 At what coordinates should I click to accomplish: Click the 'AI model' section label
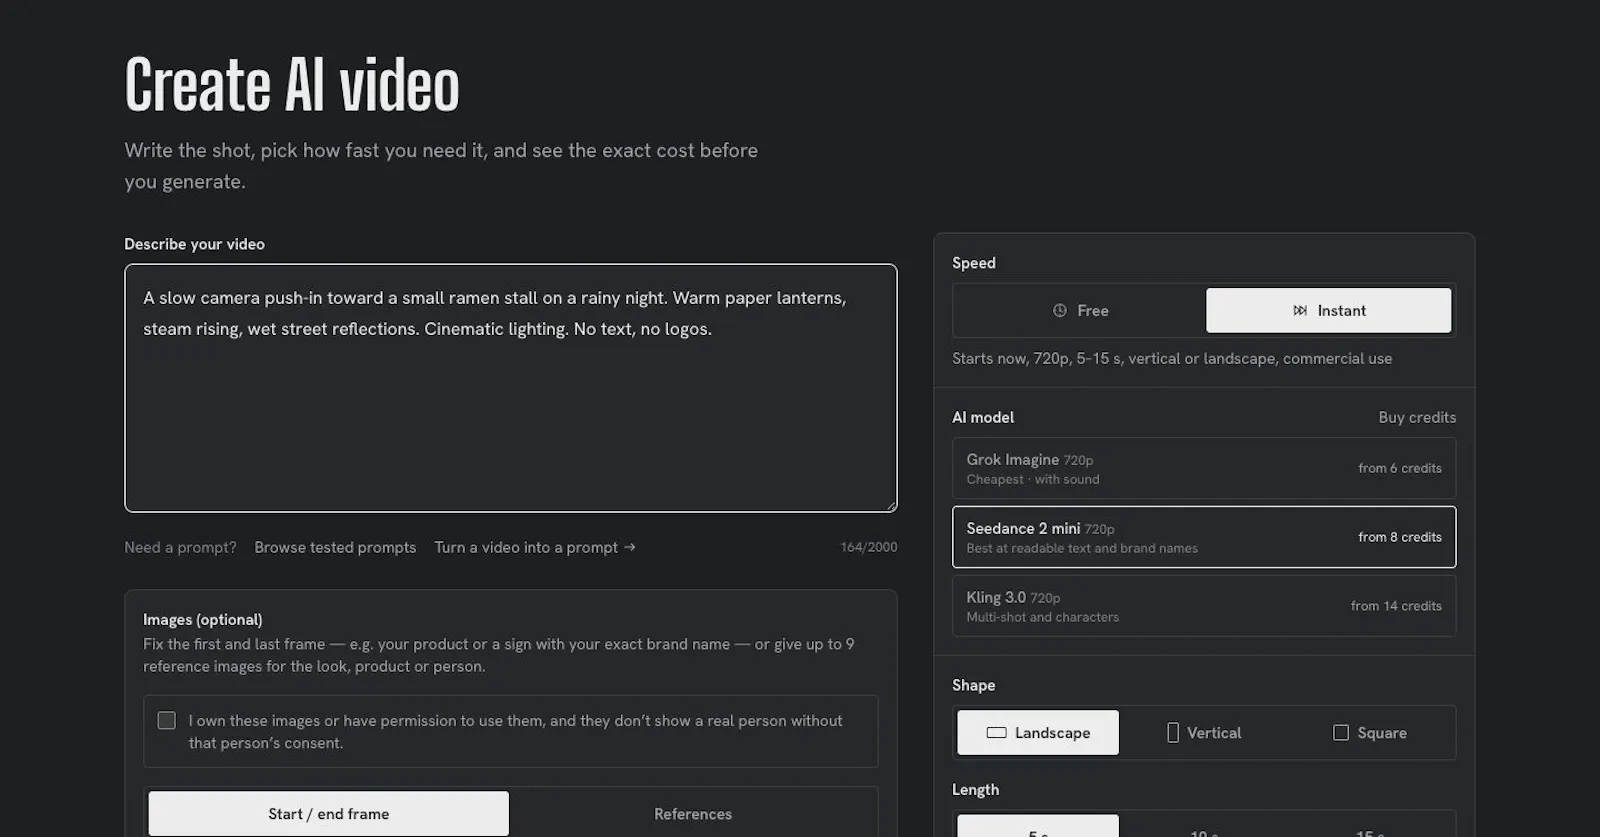(983, 417)
